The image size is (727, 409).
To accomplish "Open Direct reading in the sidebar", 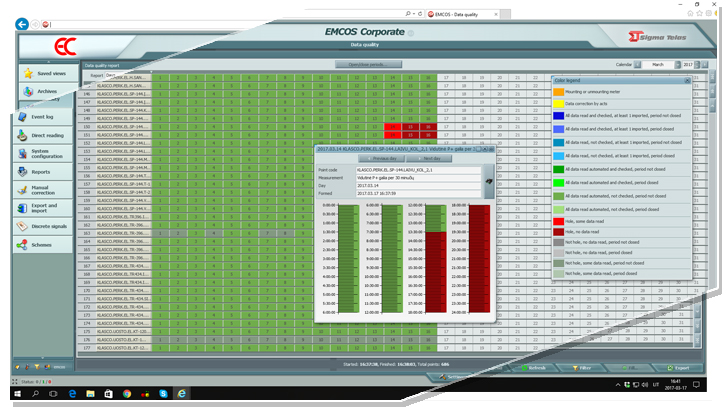I will [44, 135].
